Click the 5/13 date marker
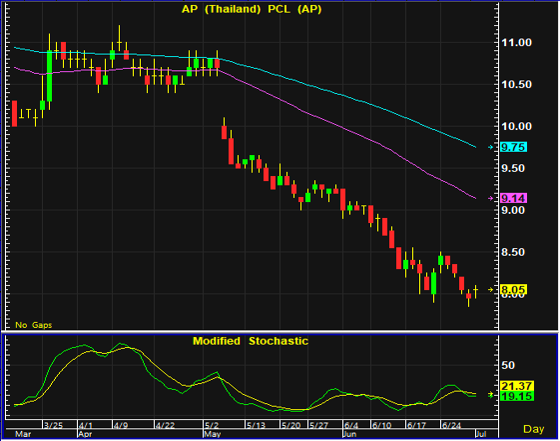Screen dimensions: 560x441 click(256, 425)
